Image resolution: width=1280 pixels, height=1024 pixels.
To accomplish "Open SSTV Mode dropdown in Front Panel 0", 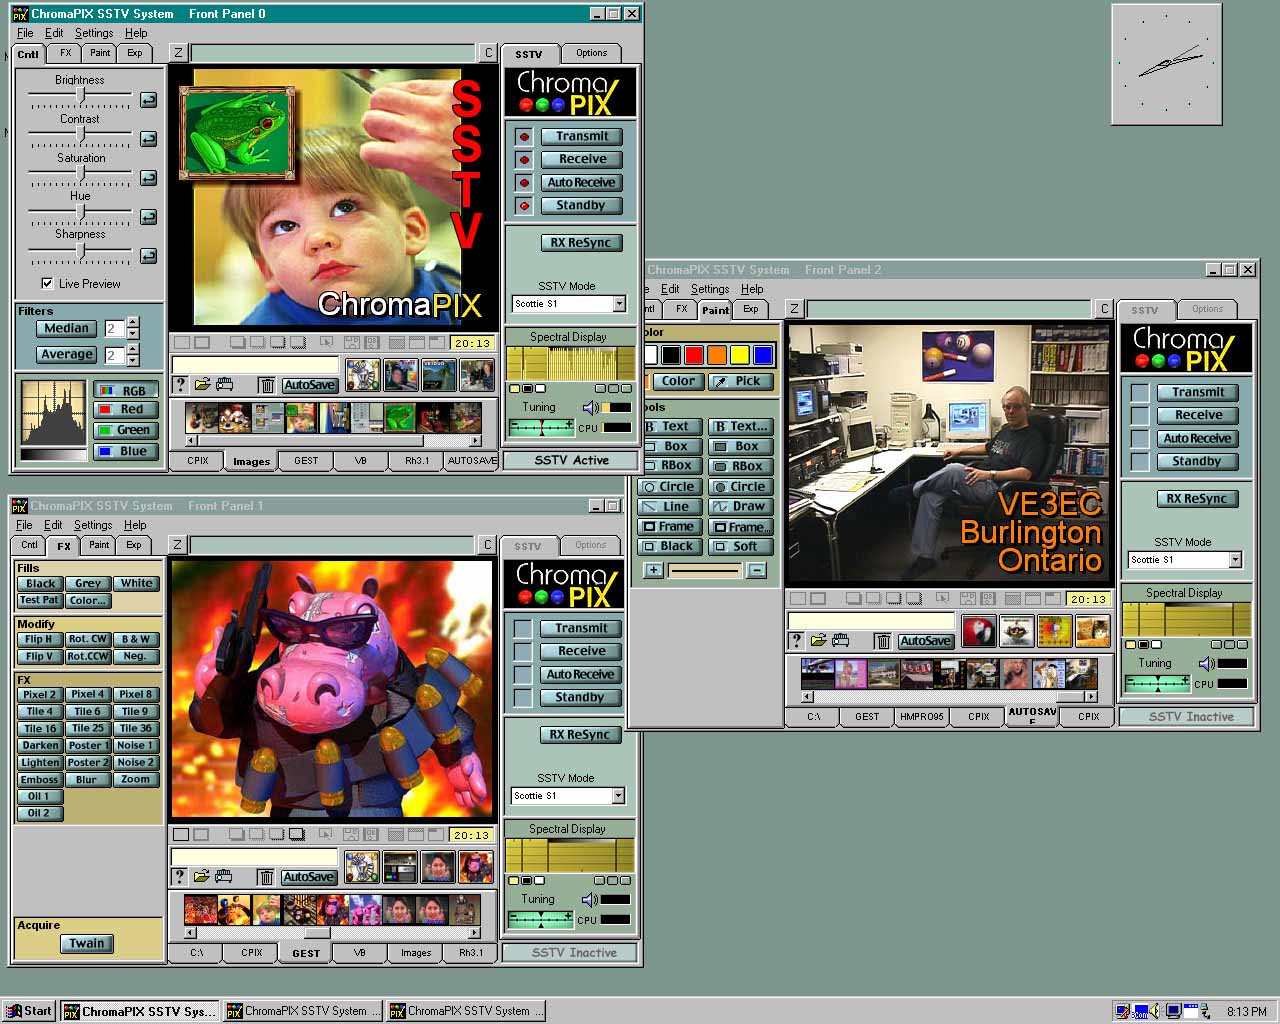I will 619,304.
